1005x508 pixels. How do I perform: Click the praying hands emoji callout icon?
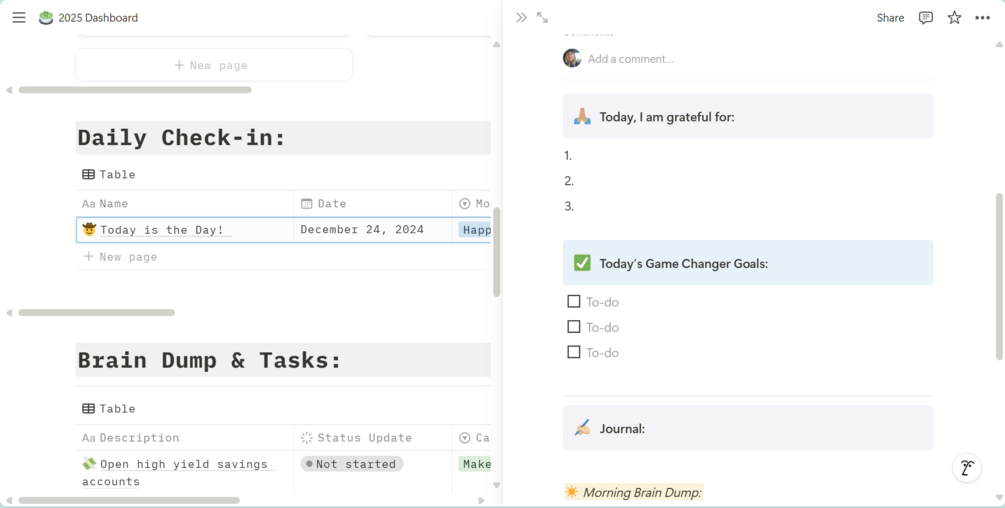[582, 117]
